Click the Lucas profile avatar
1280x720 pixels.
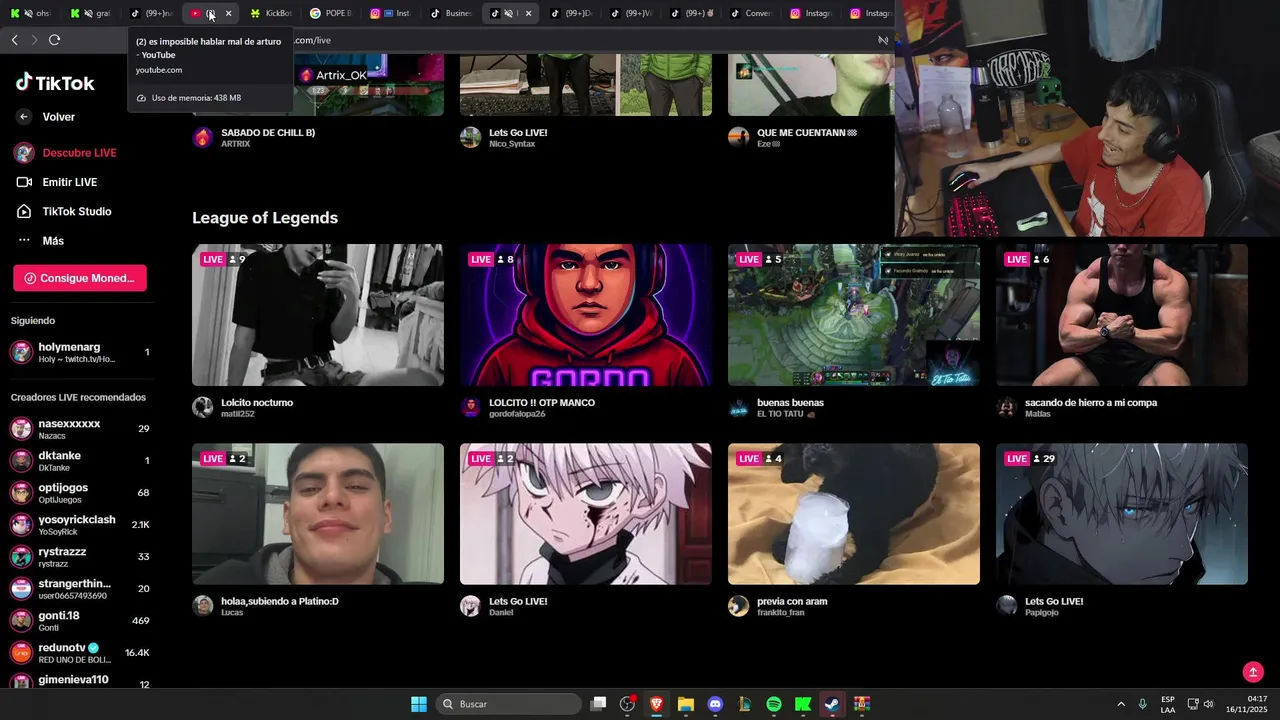coord(203,606)
